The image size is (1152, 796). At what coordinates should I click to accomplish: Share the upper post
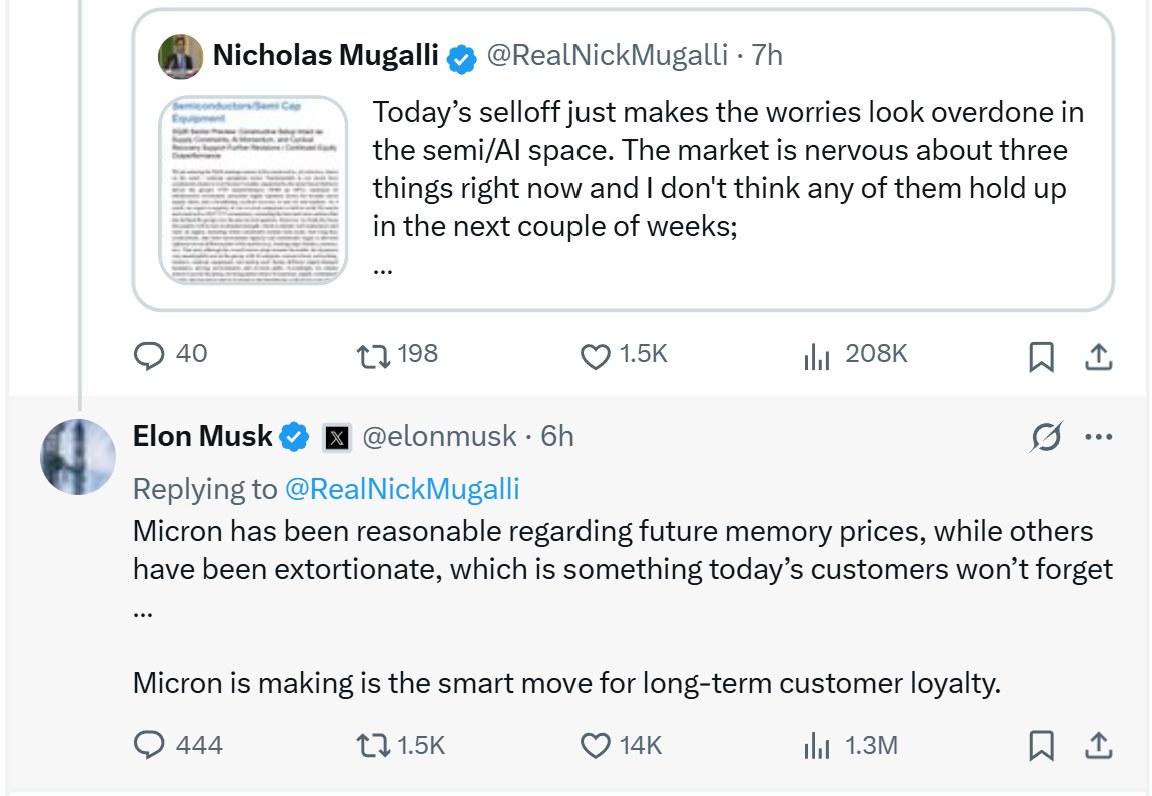1098,356
